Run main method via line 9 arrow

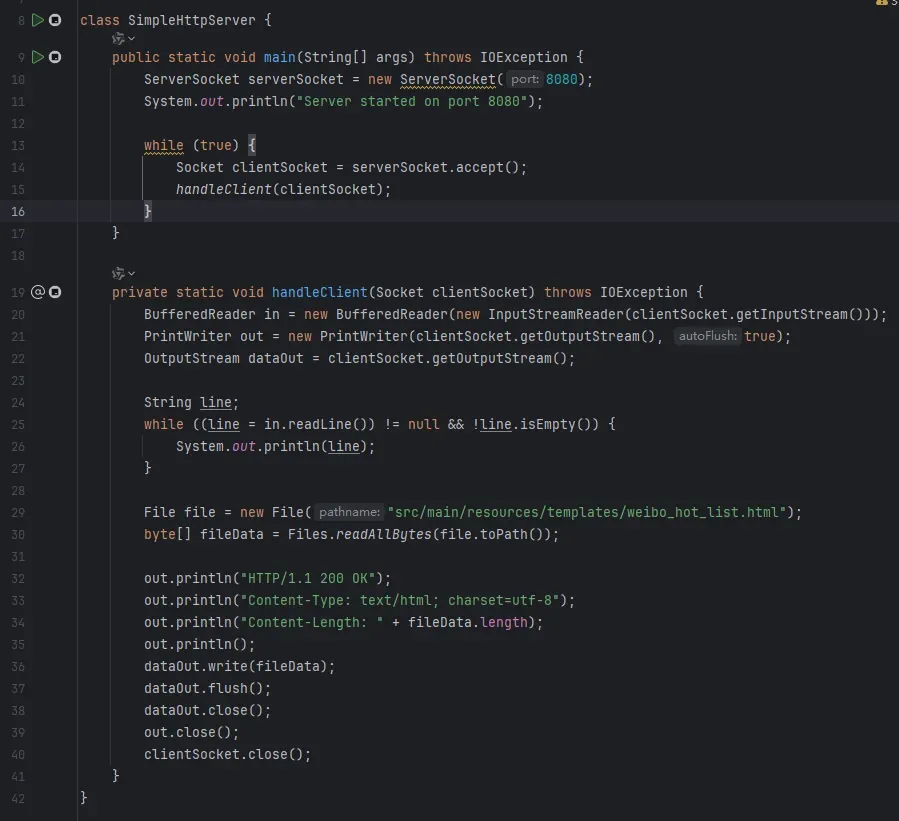click(37, 57)
